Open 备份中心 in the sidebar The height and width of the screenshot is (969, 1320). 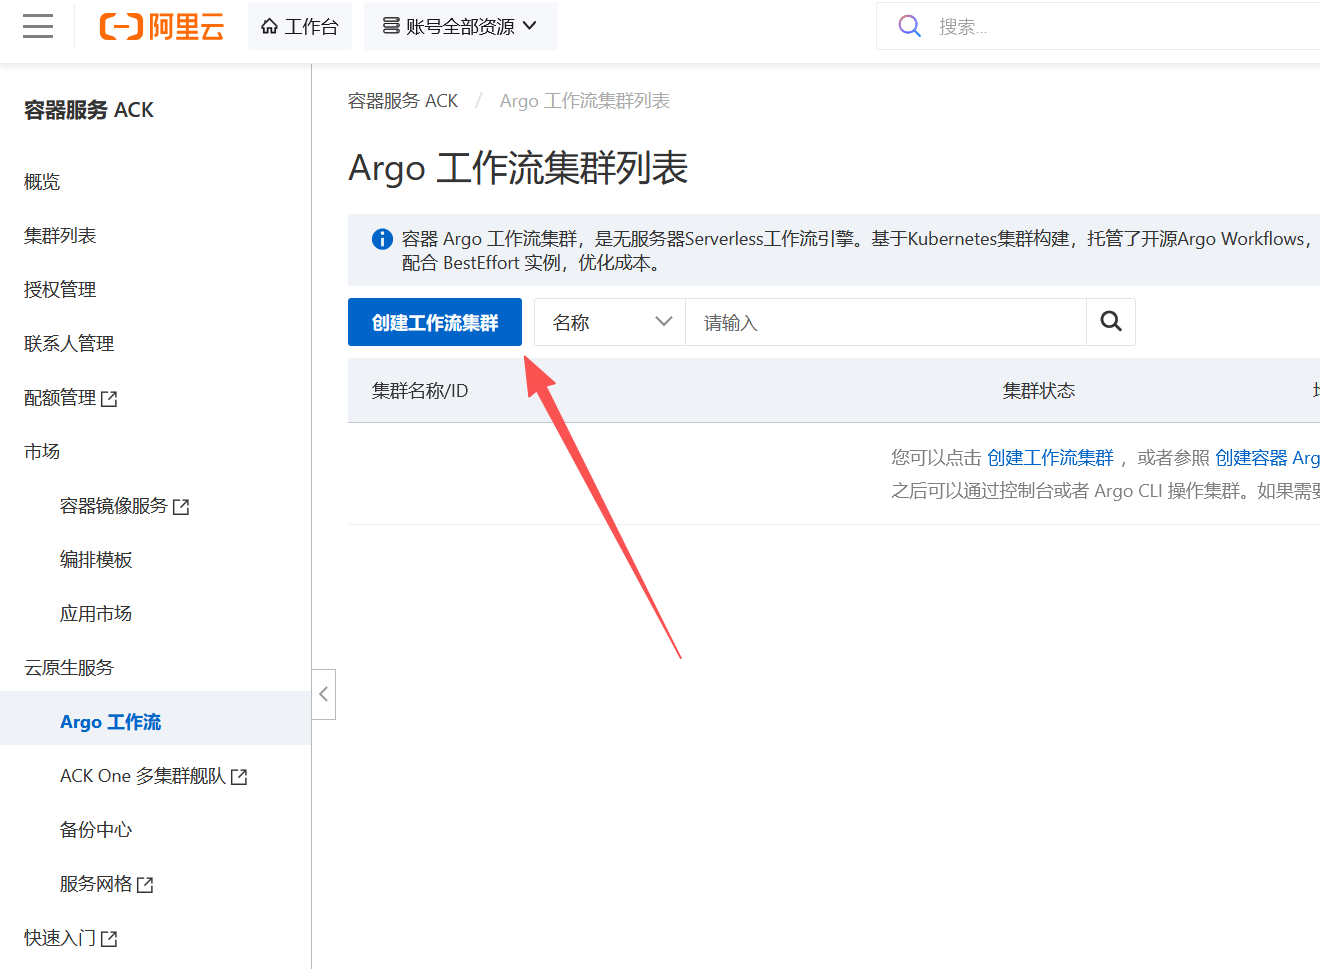pos(96,830)
